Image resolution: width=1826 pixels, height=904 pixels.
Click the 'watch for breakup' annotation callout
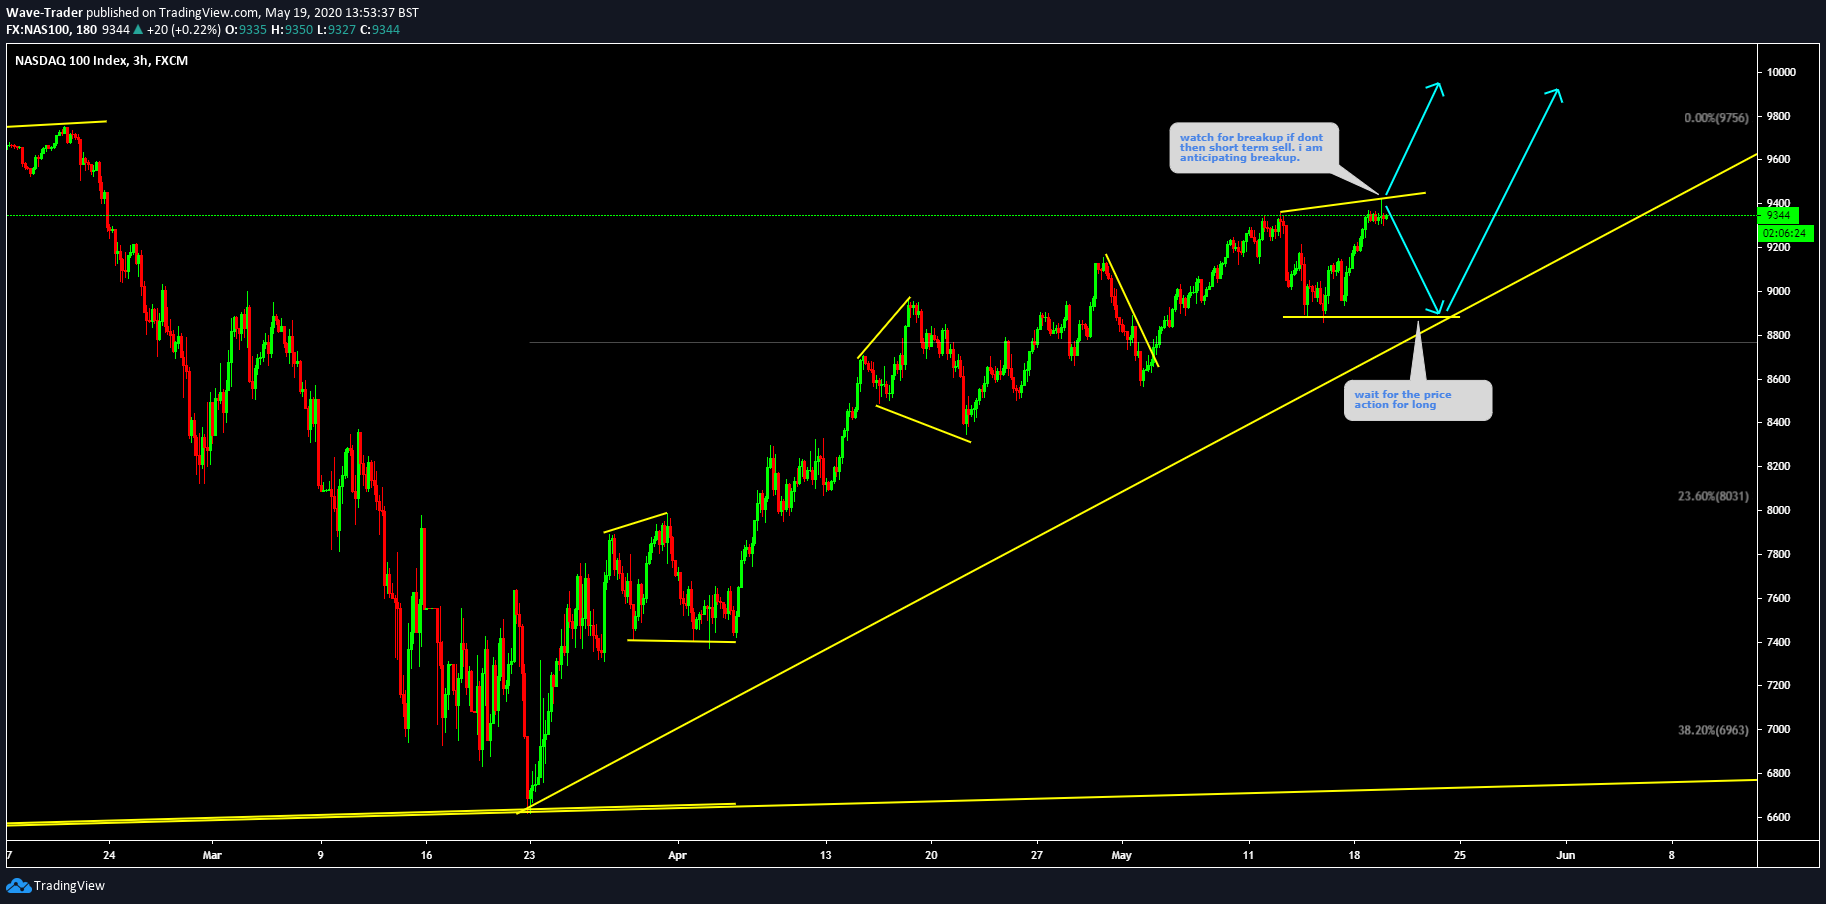1253,148
